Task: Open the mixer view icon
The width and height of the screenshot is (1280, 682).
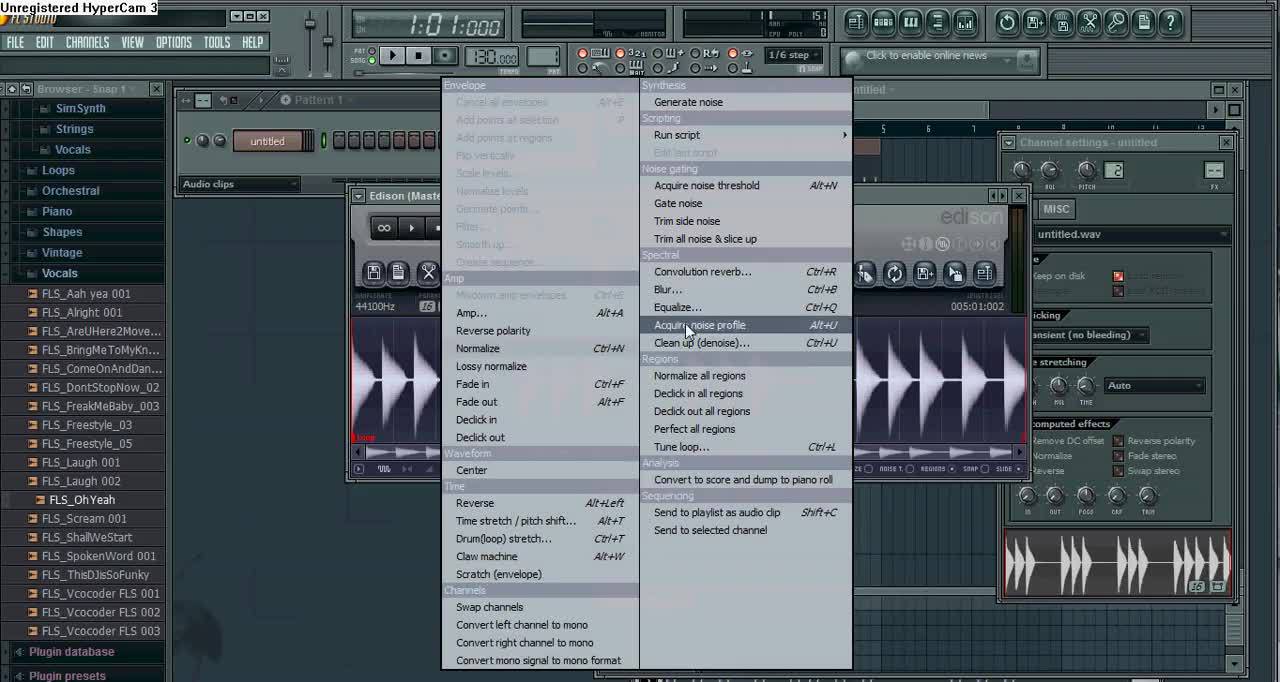Action: point(964,22)
